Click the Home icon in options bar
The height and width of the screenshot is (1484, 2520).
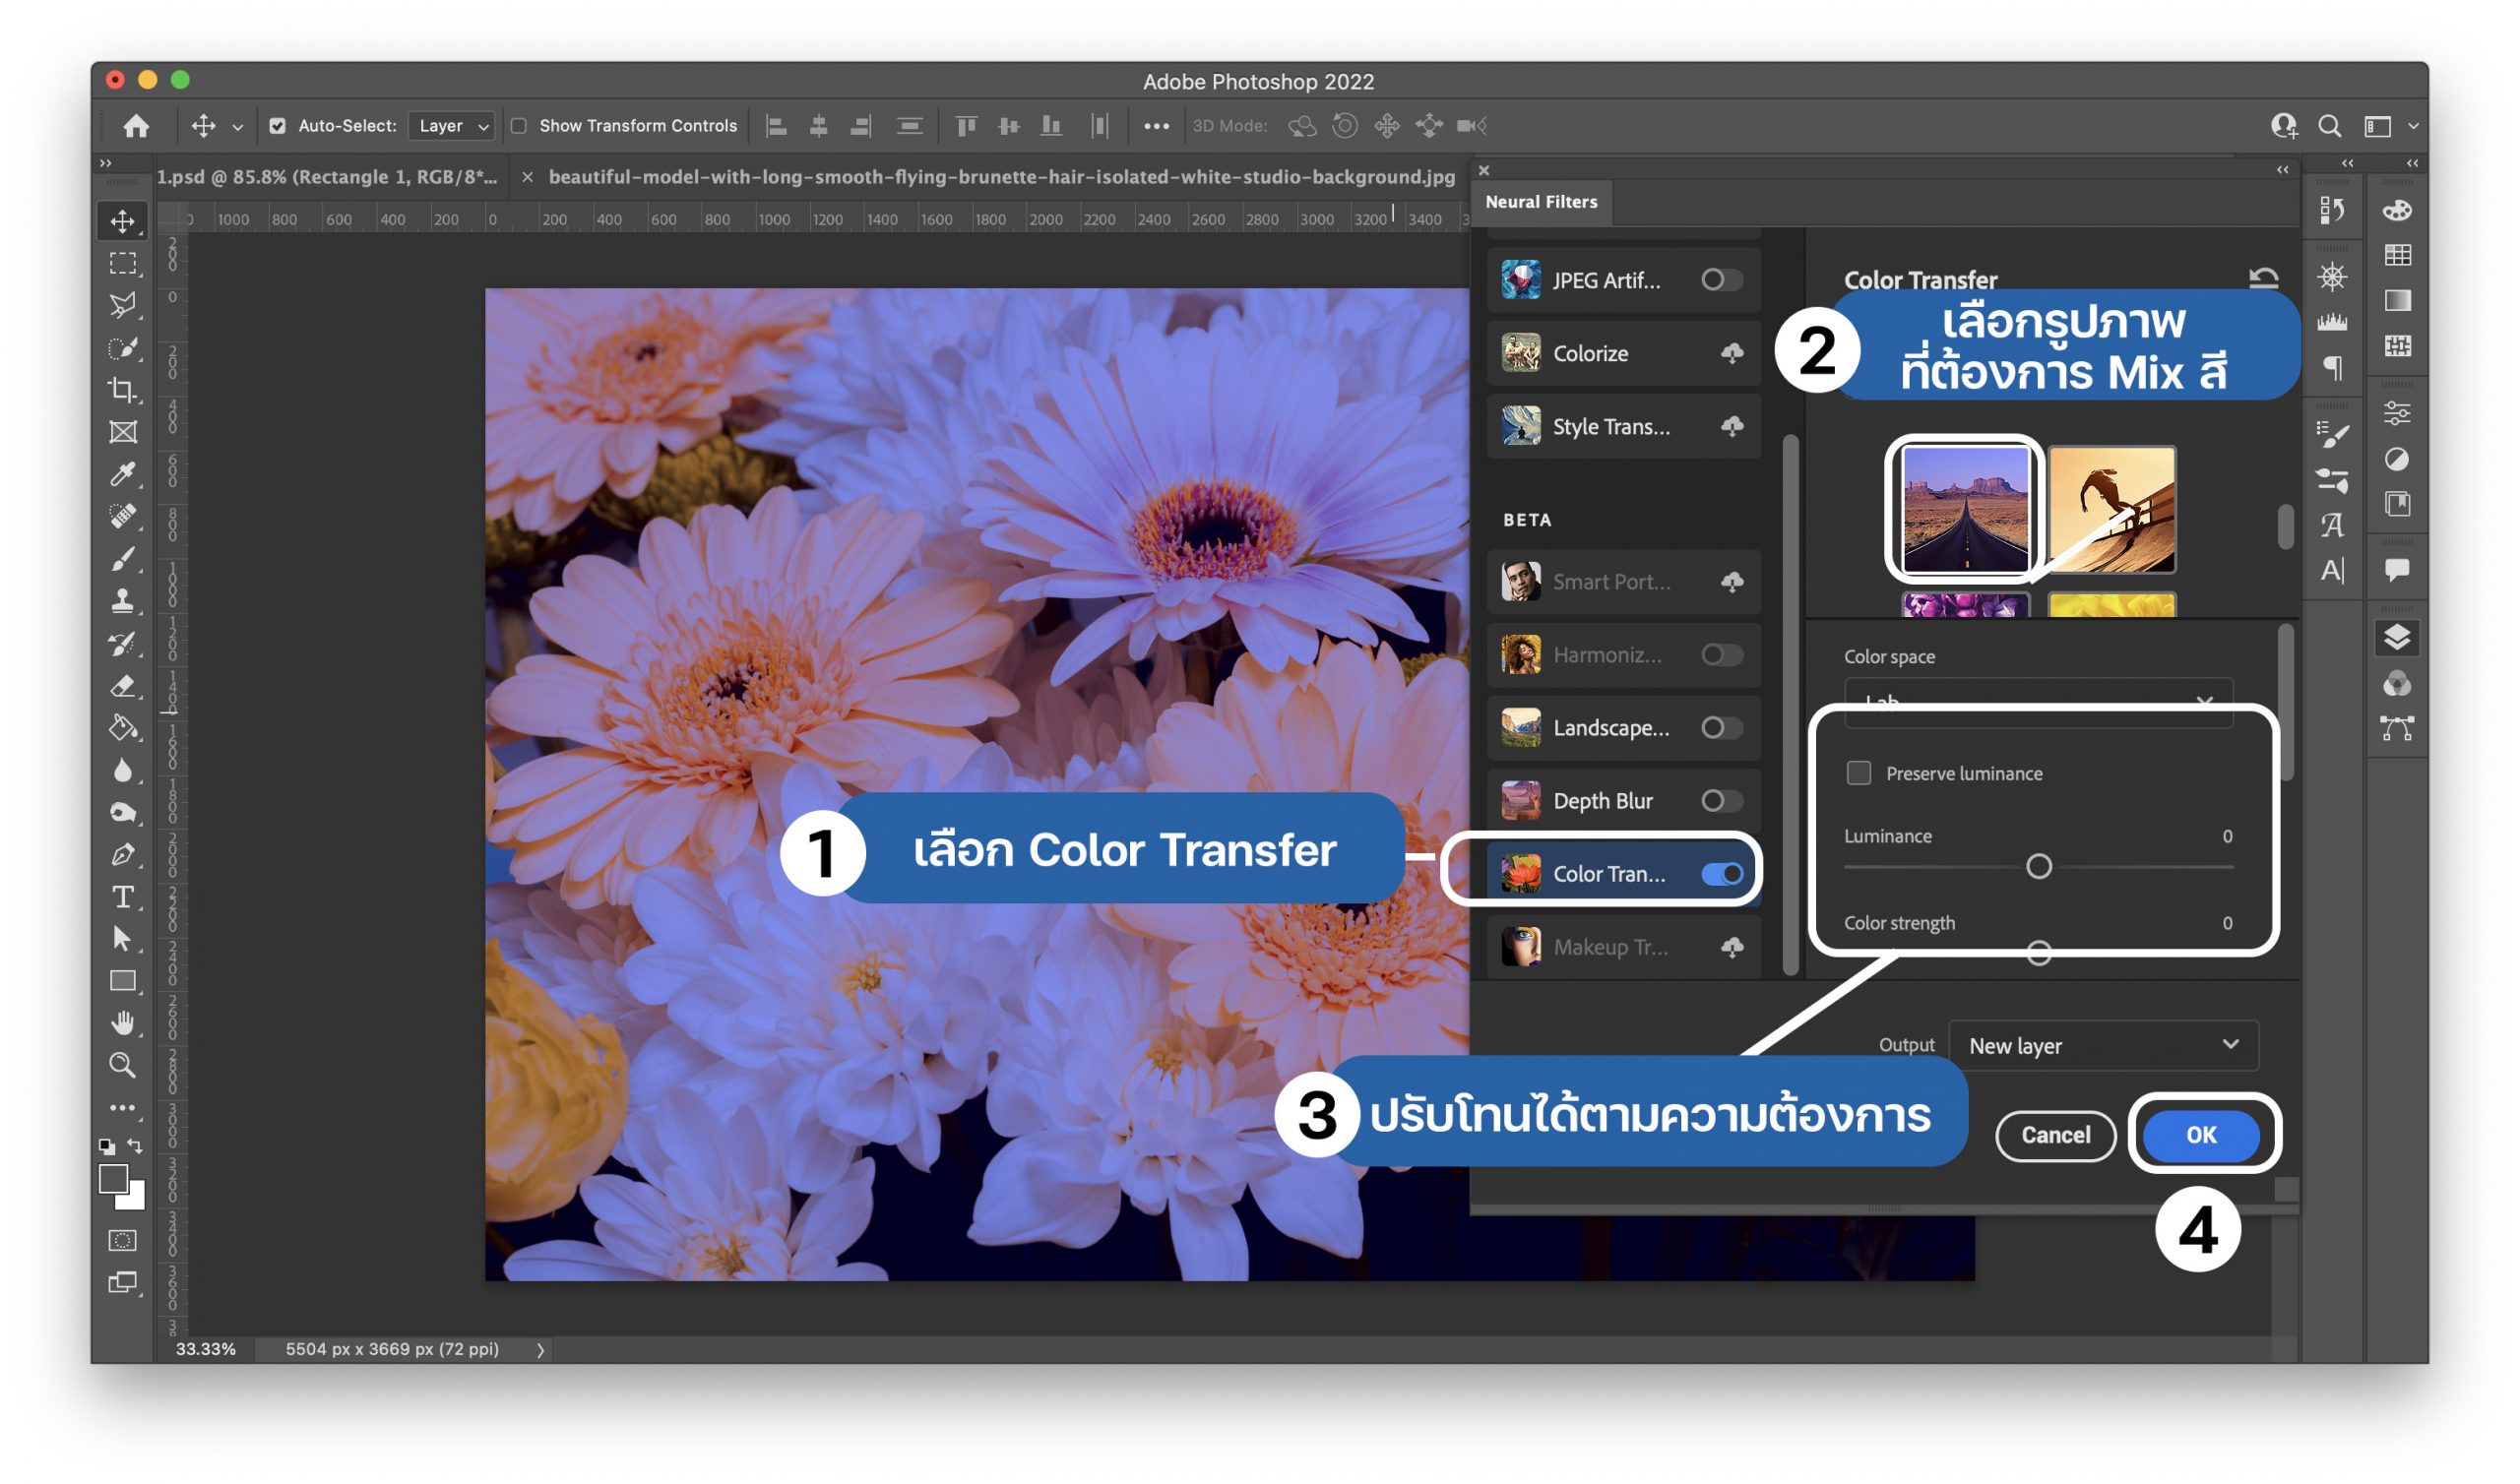pos(136,126)
